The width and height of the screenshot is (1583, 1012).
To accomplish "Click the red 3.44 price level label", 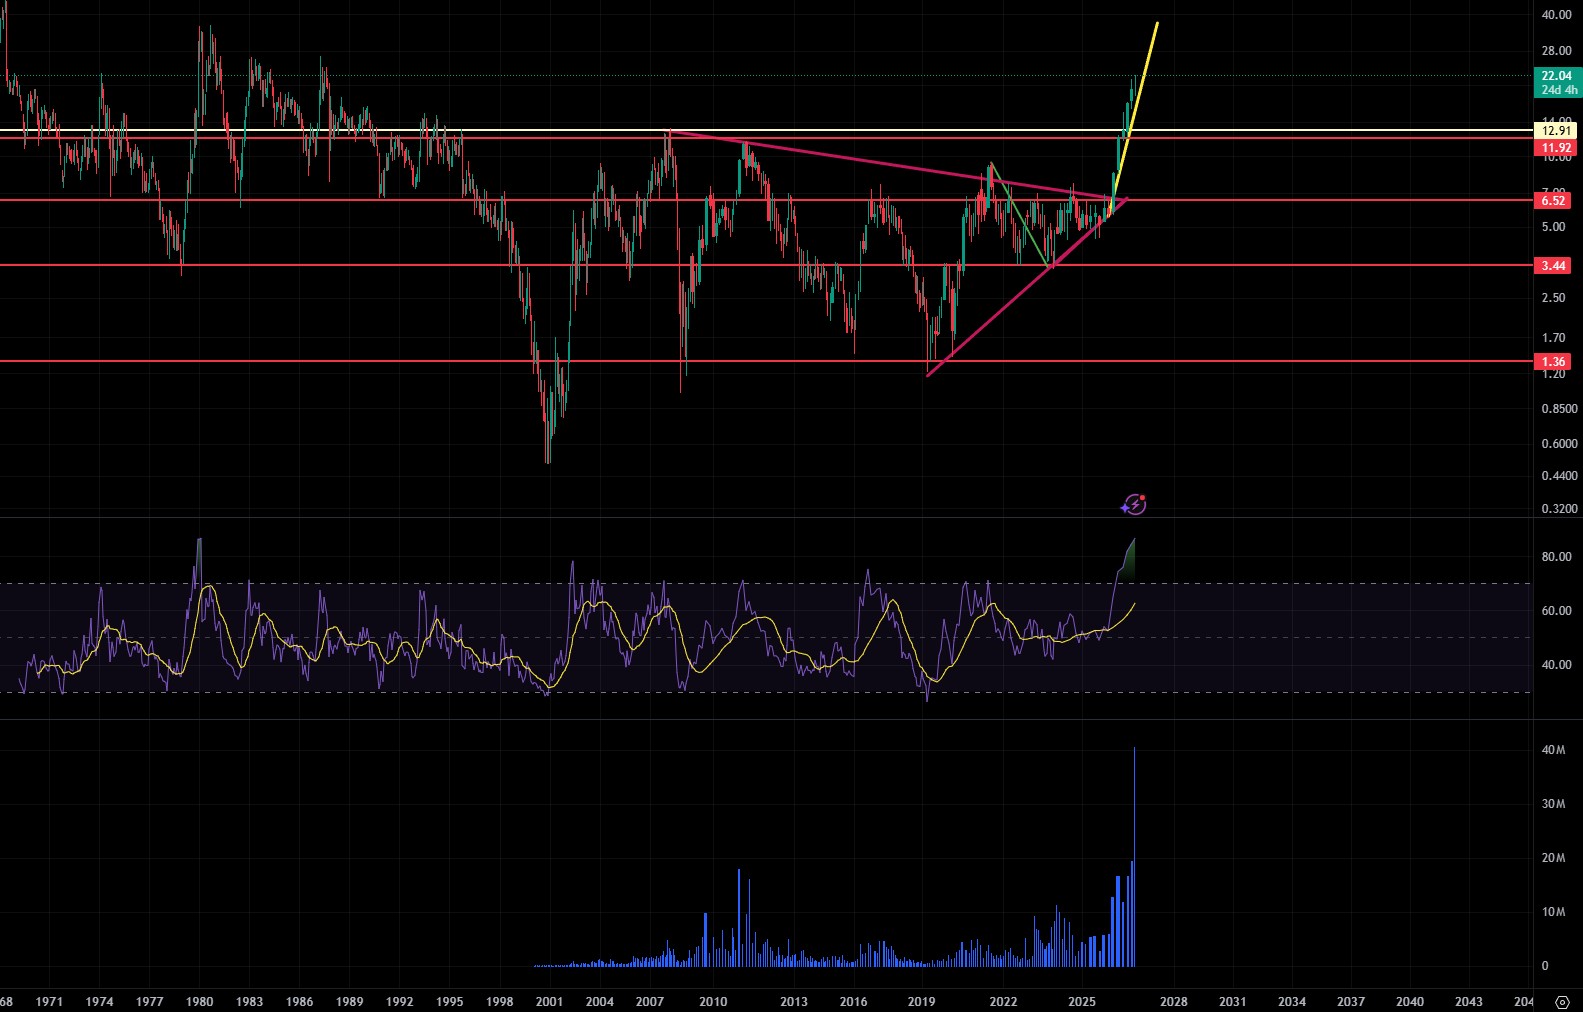I will coord(1553,266).
